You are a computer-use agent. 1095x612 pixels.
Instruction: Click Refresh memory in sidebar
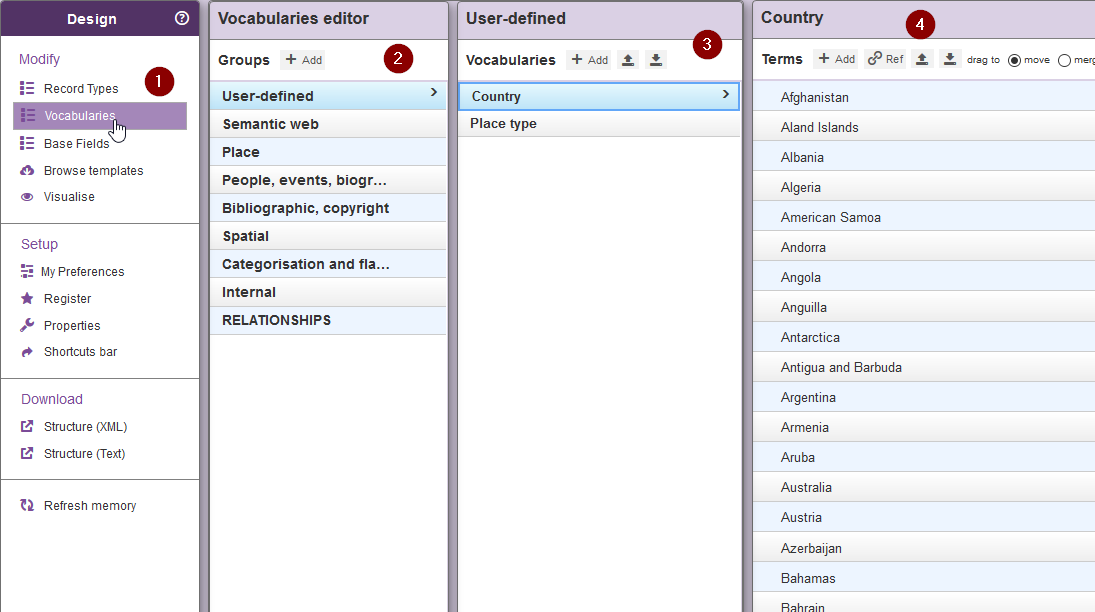[89, 506]
